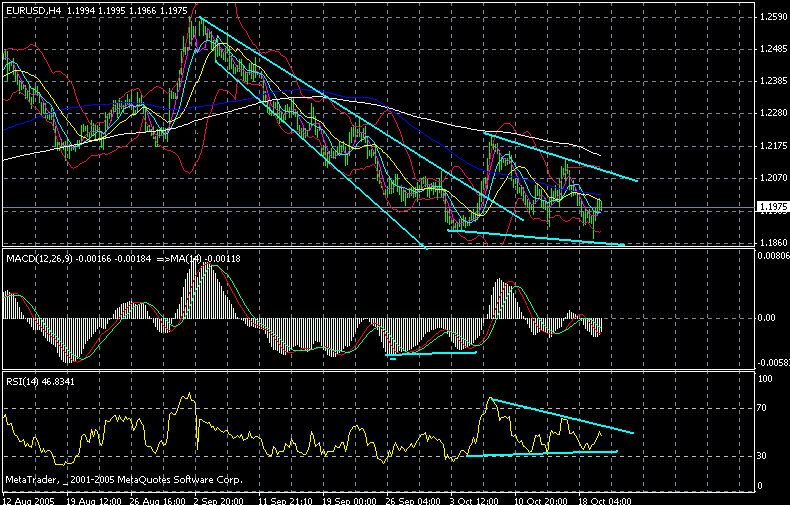790x505 pixels.
Task: Click the 19 Sep 00:00 time label
Action: point(349,501)
